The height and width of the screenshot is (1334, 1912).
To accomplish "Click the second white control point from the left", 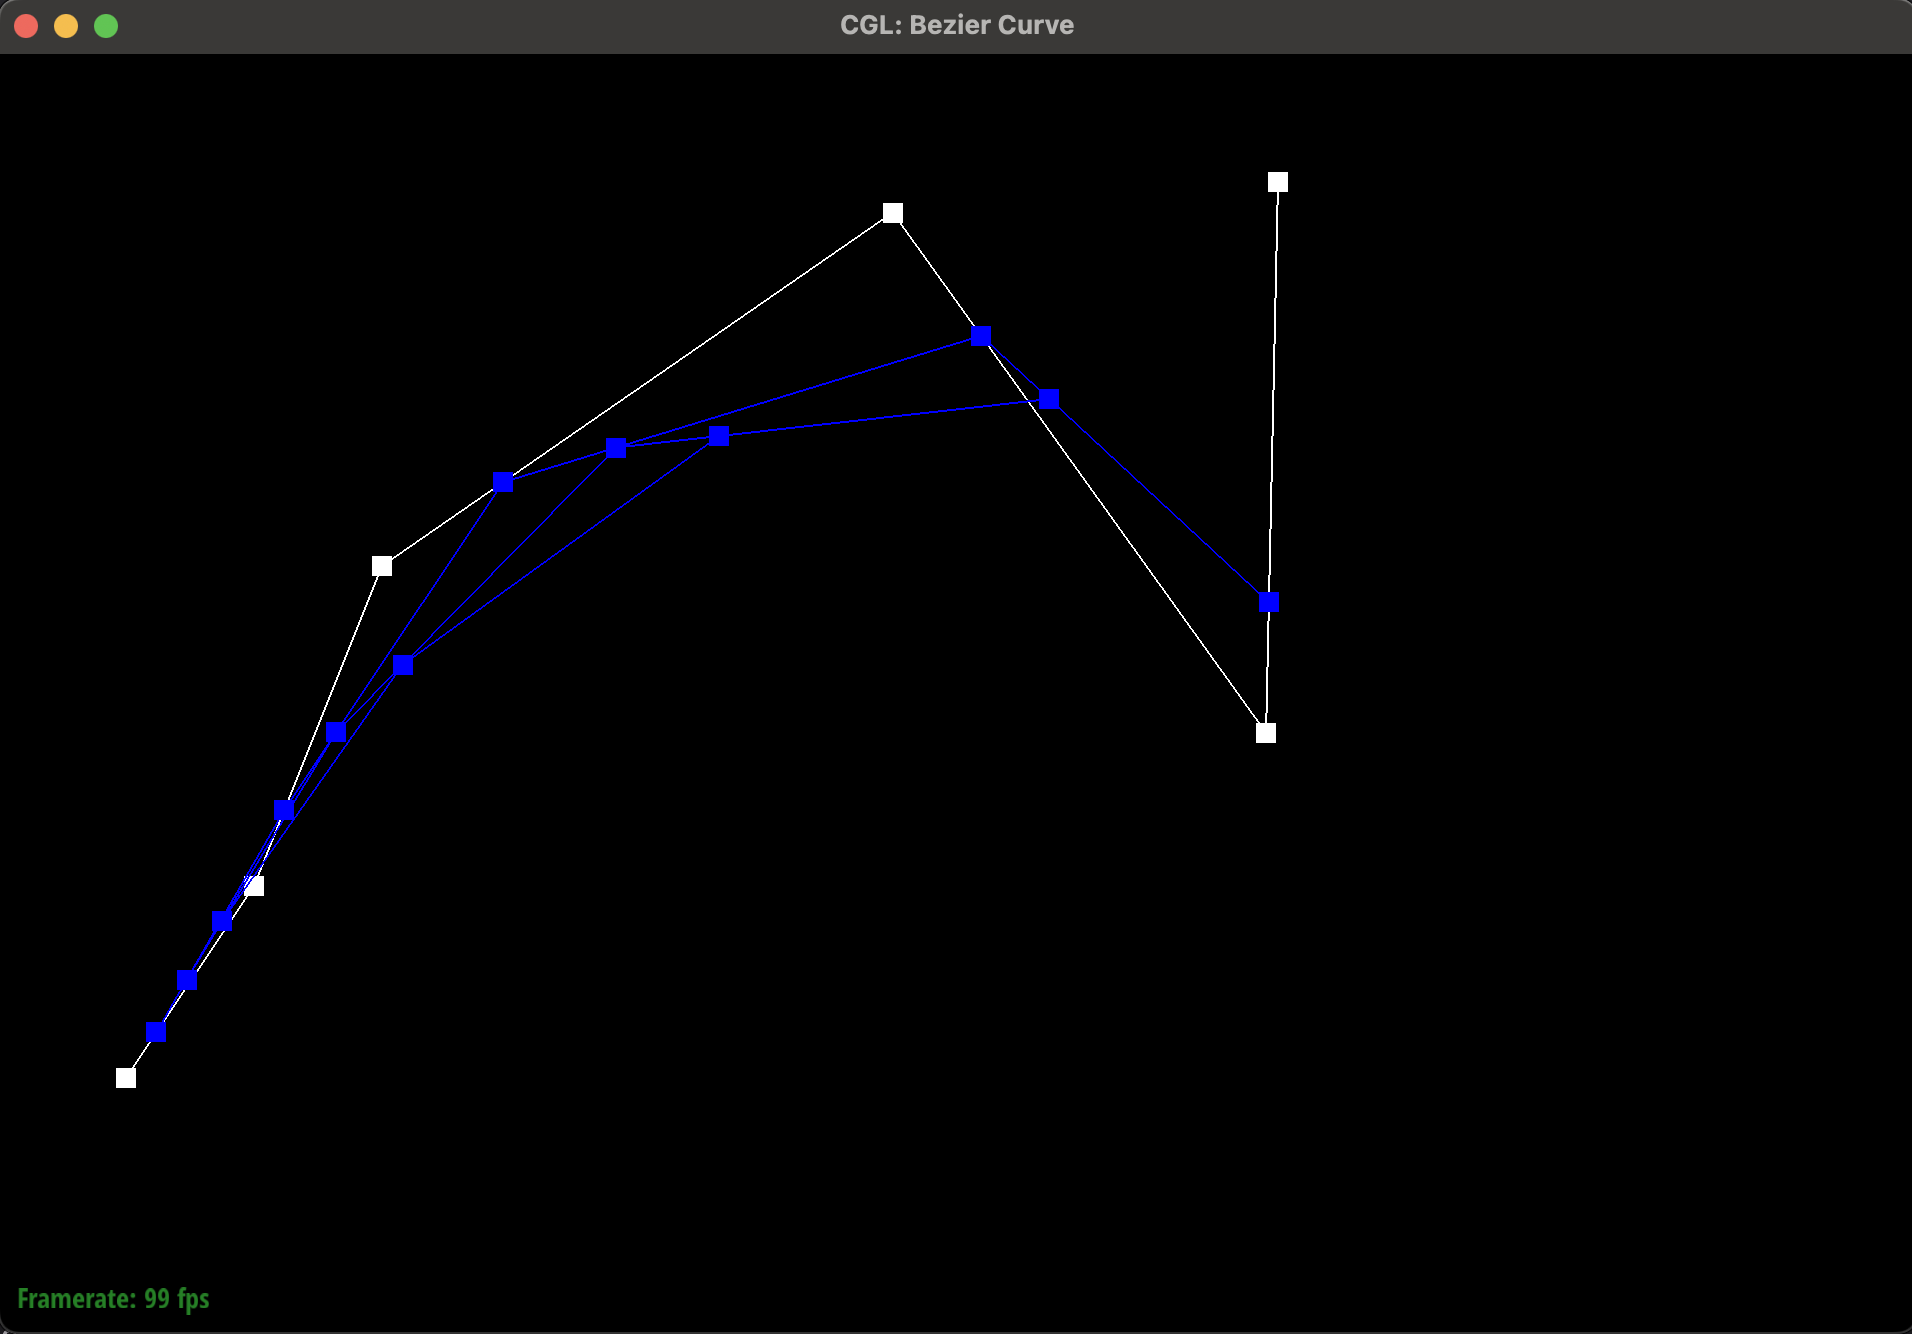I will click(255, 886).
